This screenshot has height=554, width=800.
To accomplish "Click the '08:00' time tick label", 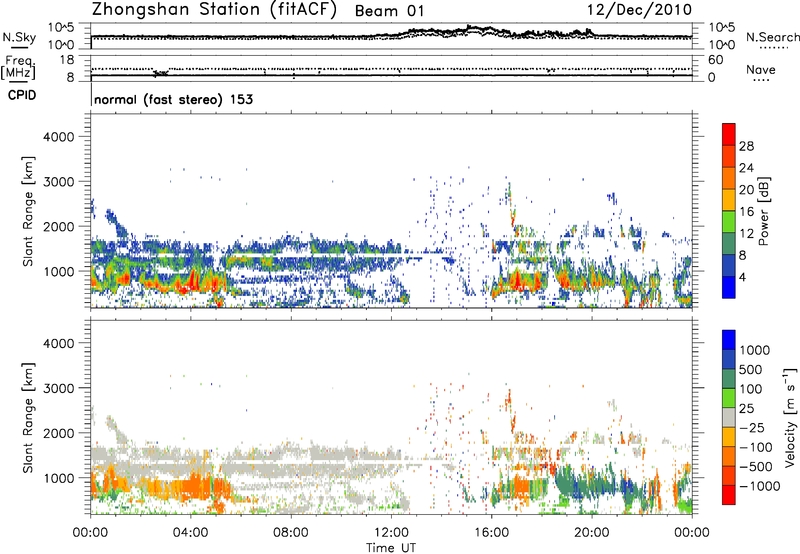I will pos(290,533).
